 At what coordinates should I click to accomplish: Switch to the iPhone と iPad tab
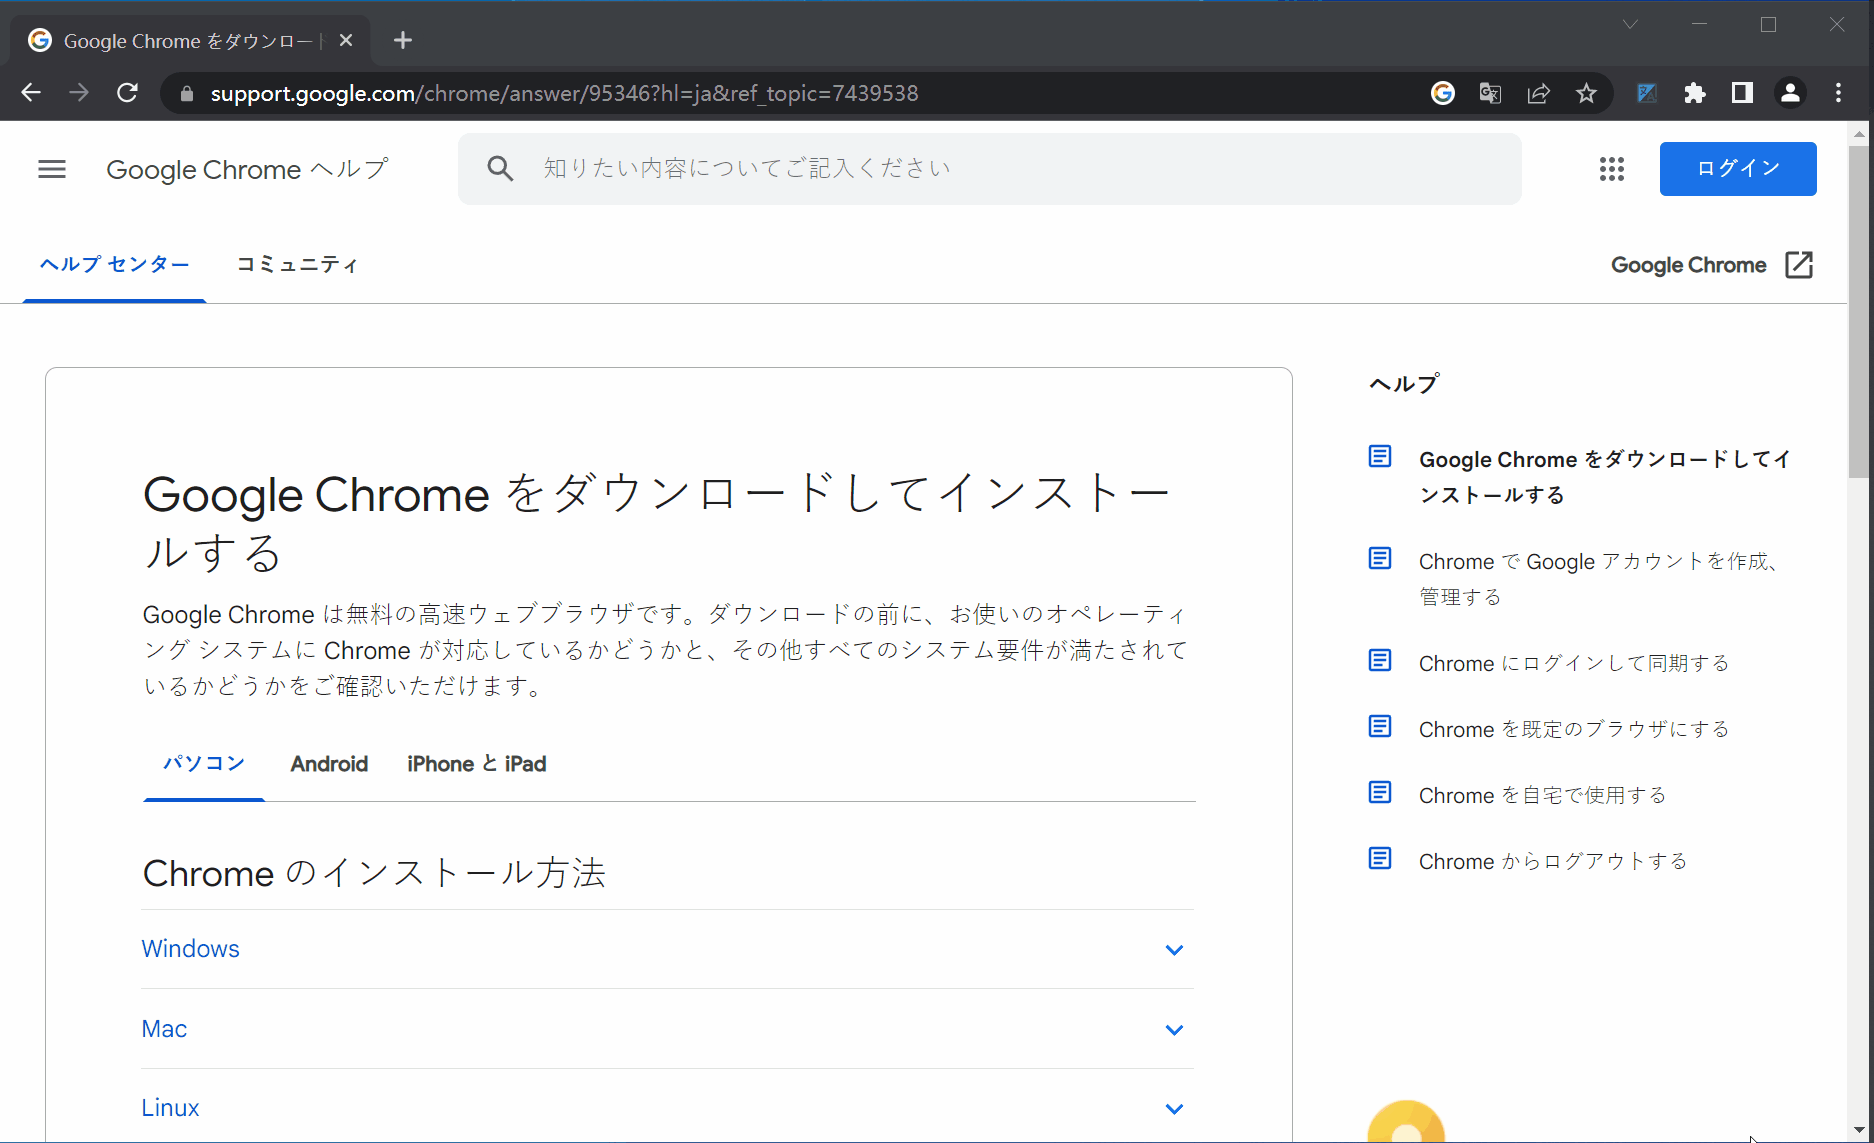476,764
